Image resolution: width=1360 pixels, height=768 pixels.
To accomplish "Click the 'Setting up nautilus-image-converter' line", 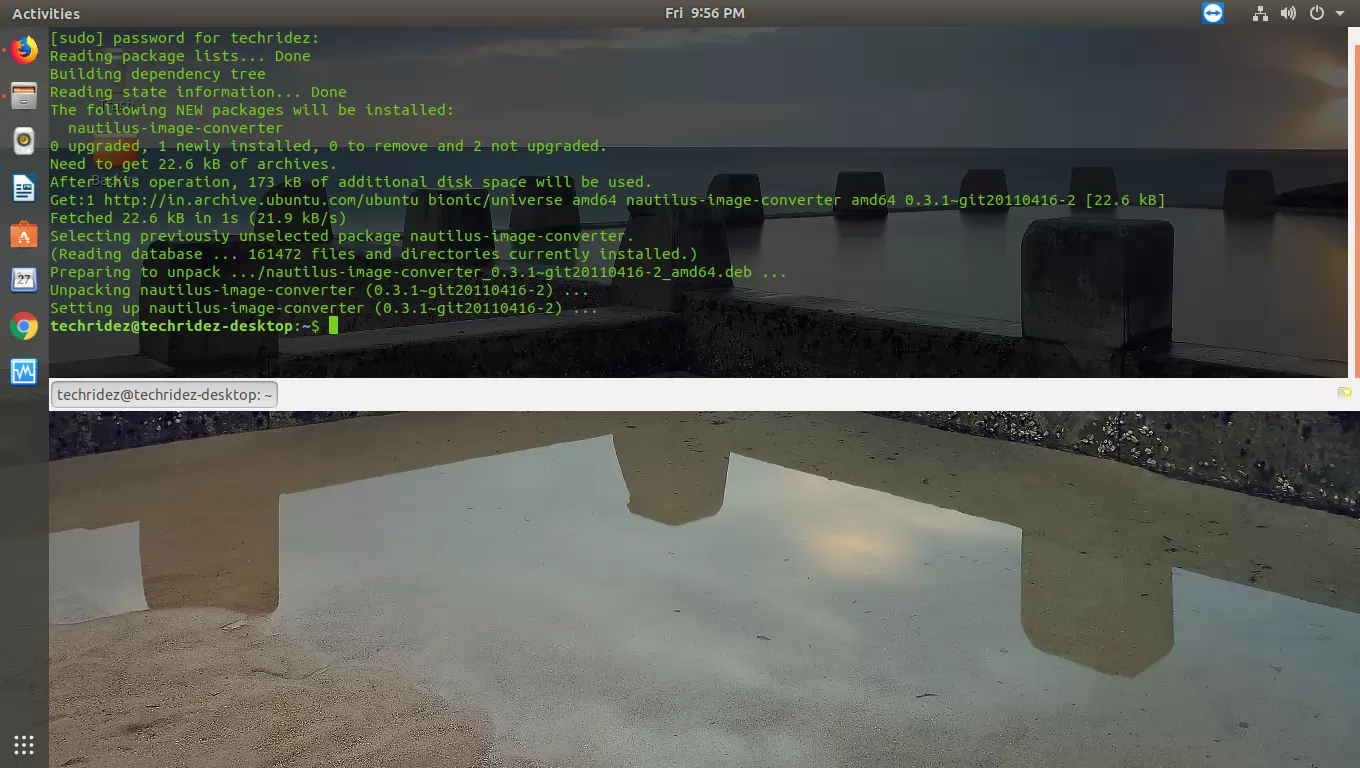I will click(x=324, y=308).
